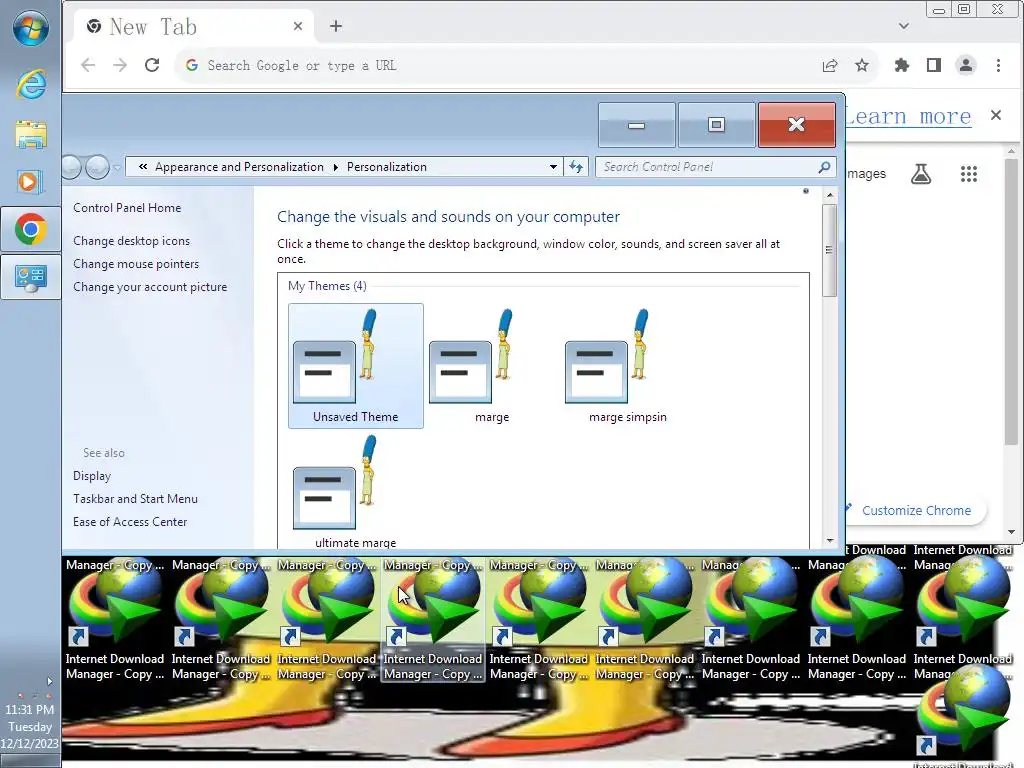Close the New Tab tab
The height and width of the screenshot is (768, 1024).
298,26
